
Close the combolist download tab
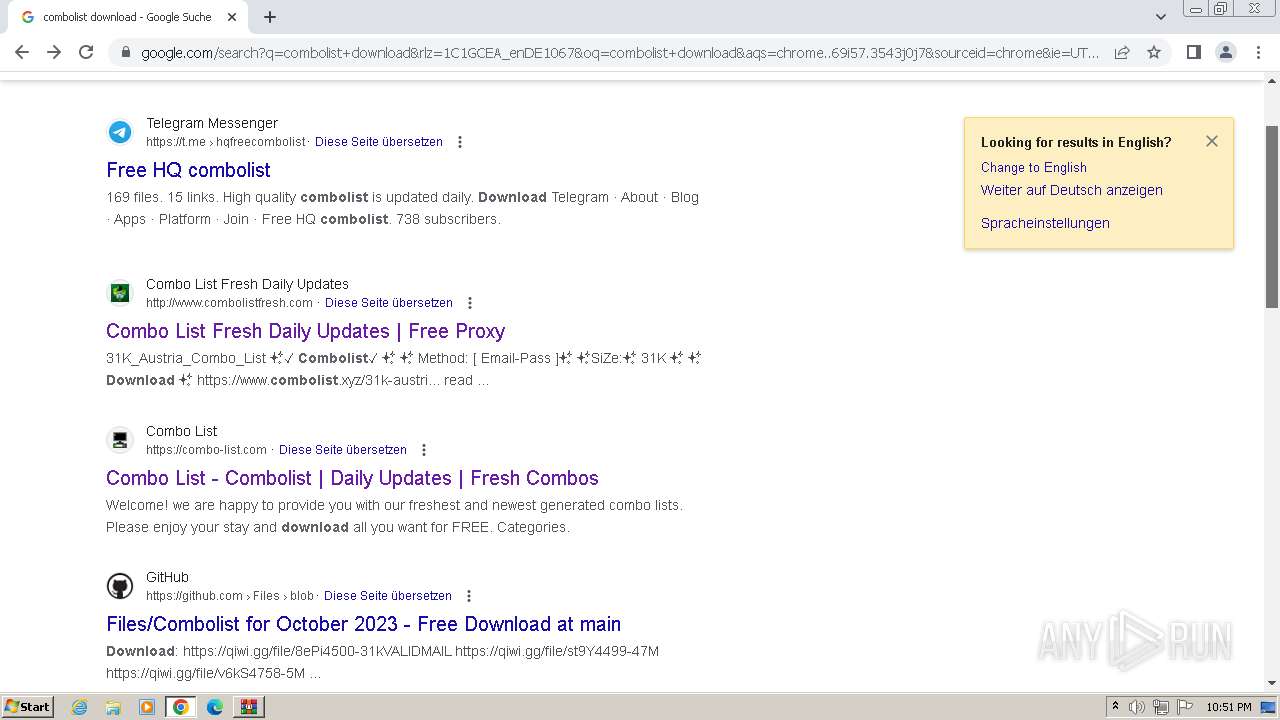[x=232, y=17]
